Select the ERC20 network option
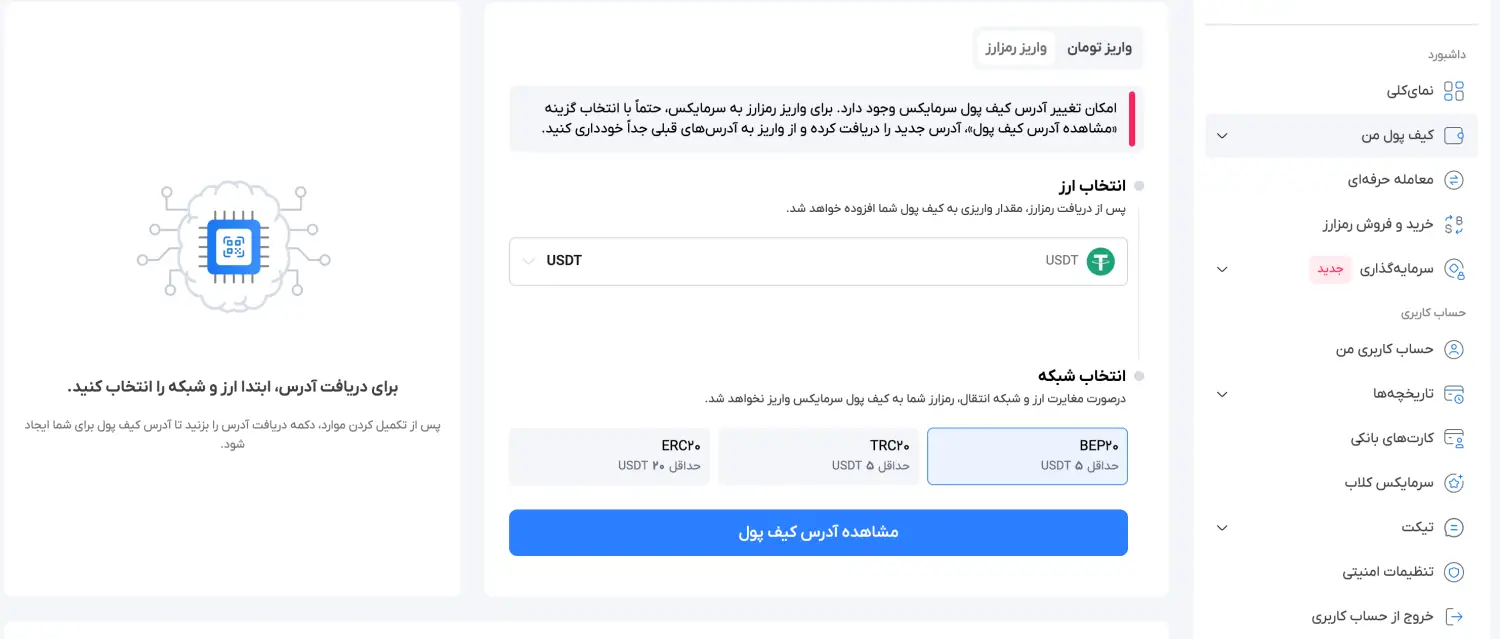 [609, 455]
